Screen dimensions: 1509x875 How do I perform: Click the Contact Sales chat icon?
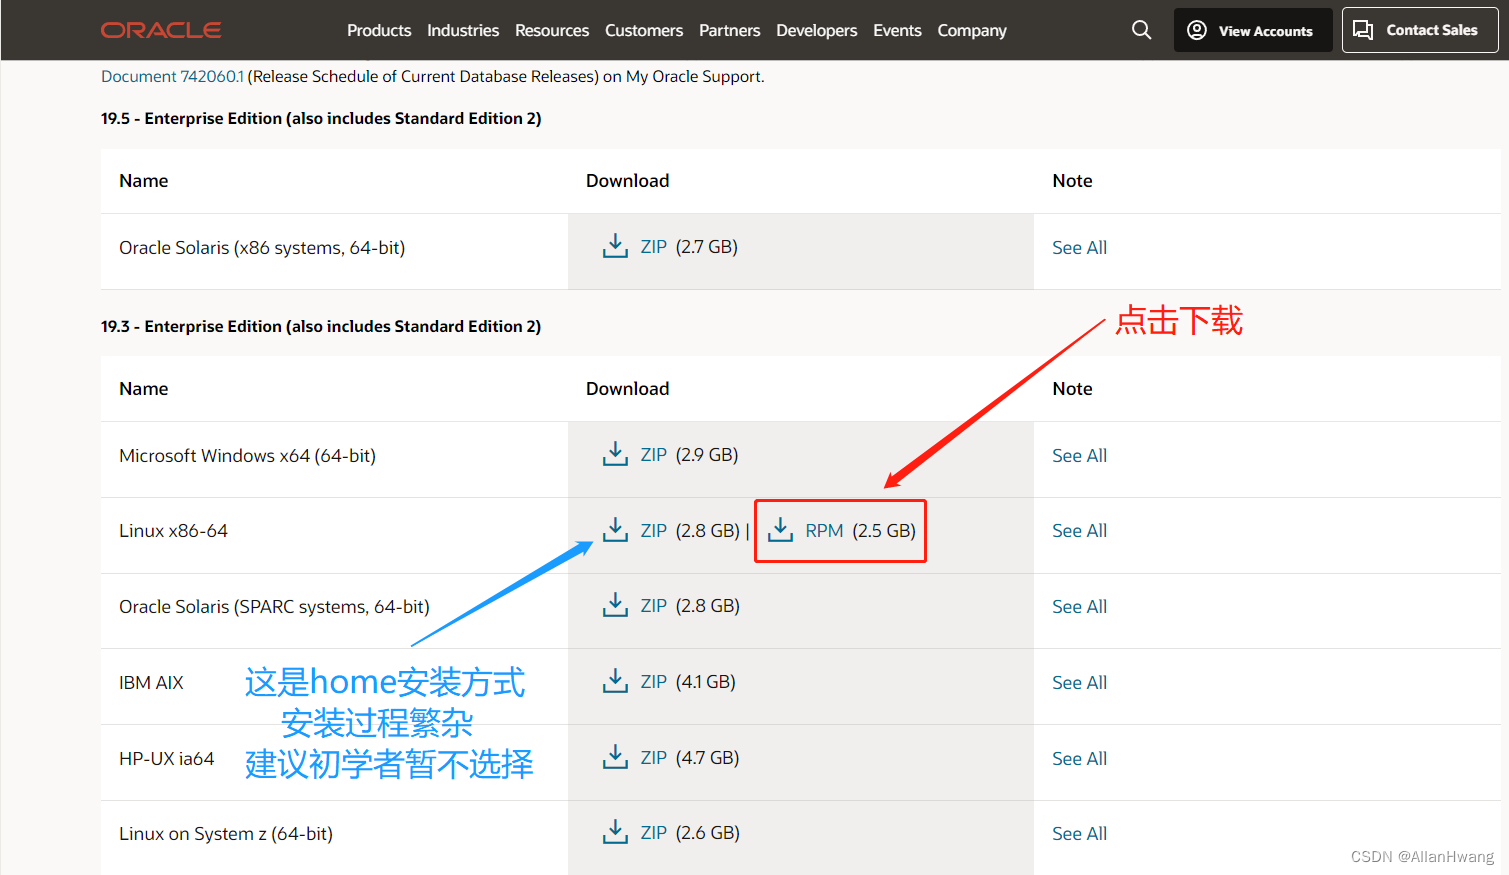[x=1363, y=30]
